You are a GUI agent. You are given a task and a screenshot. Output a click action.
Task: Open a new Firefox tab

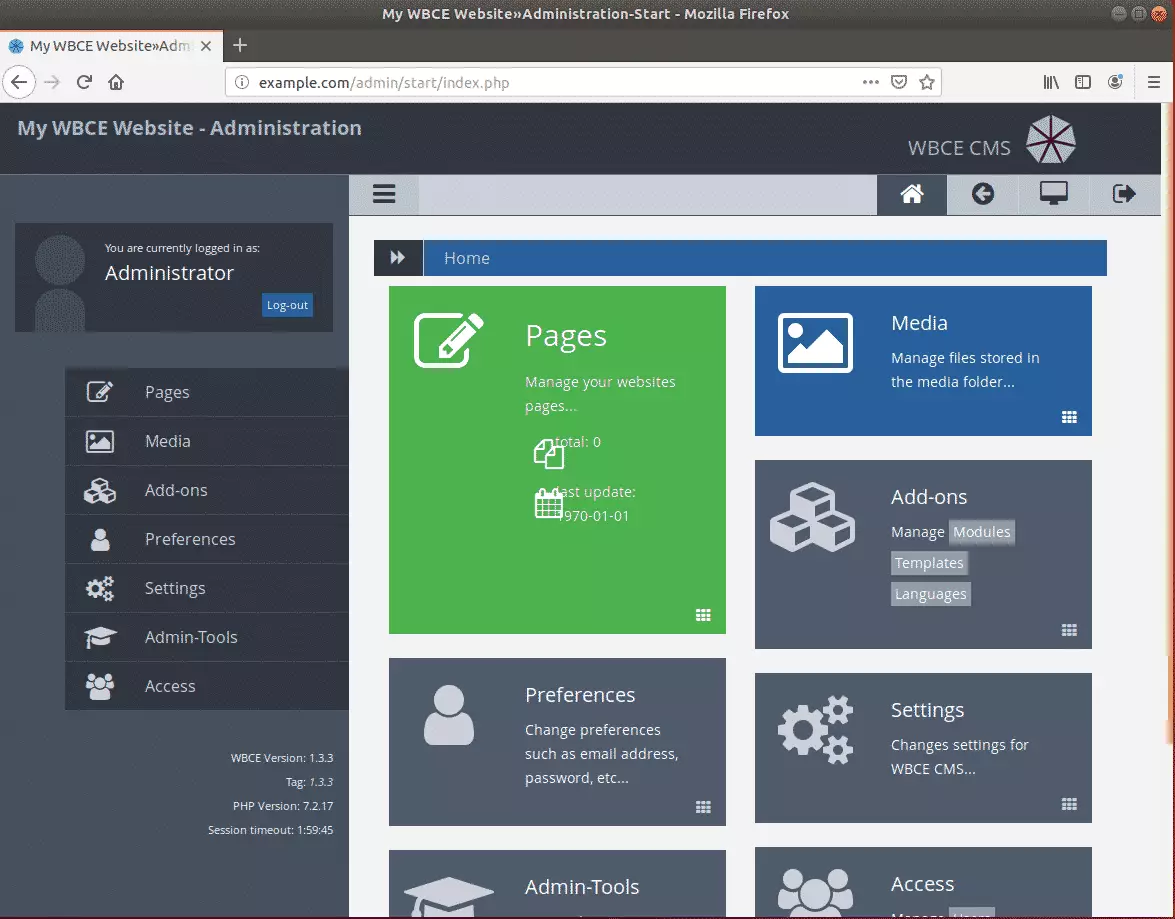(x=240, y=45)
